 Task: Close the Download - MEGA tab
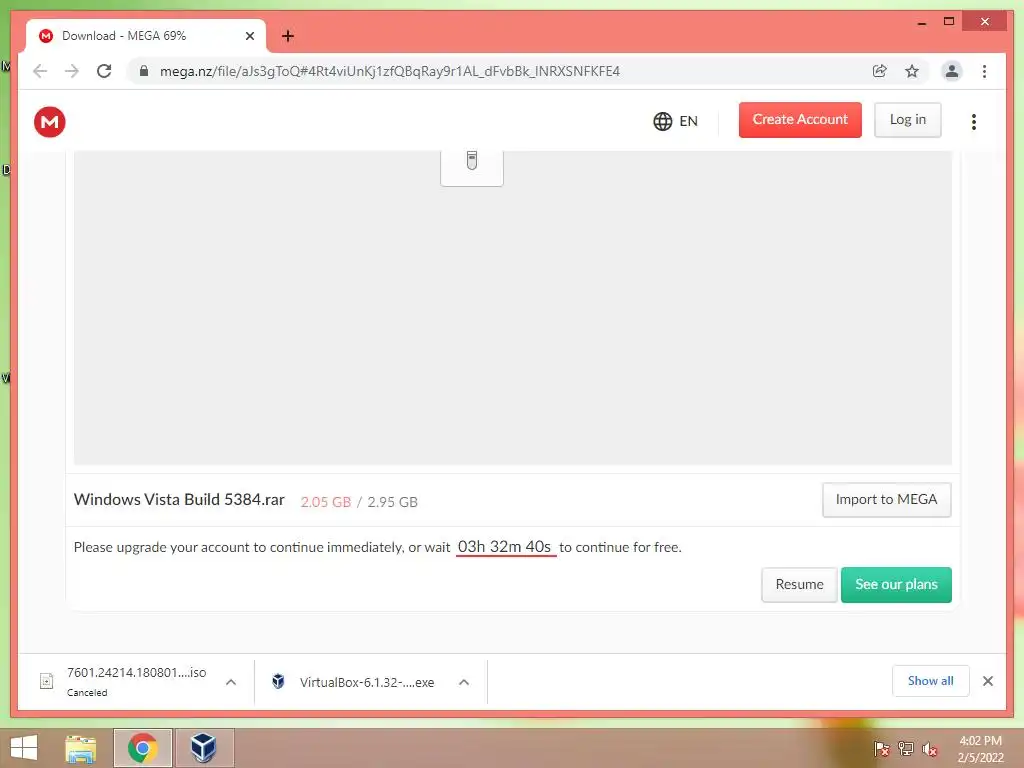tap(249, 36)
